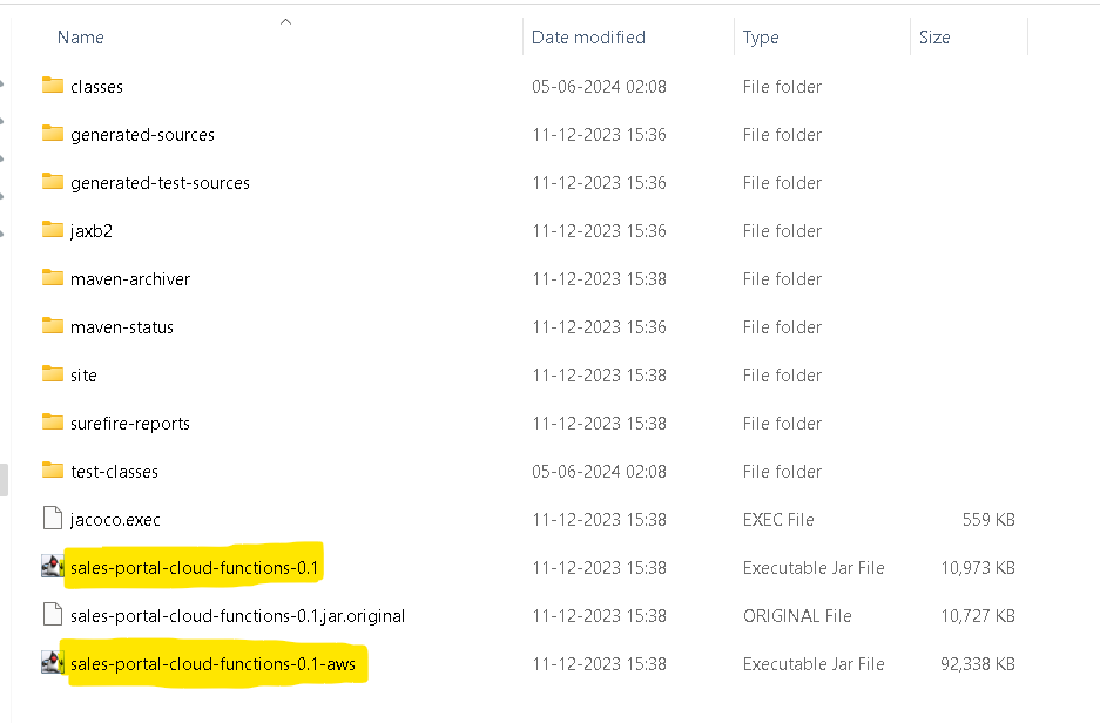Sort files by Type column
This screenshot has height=723, width=1100.
[760, 37]
